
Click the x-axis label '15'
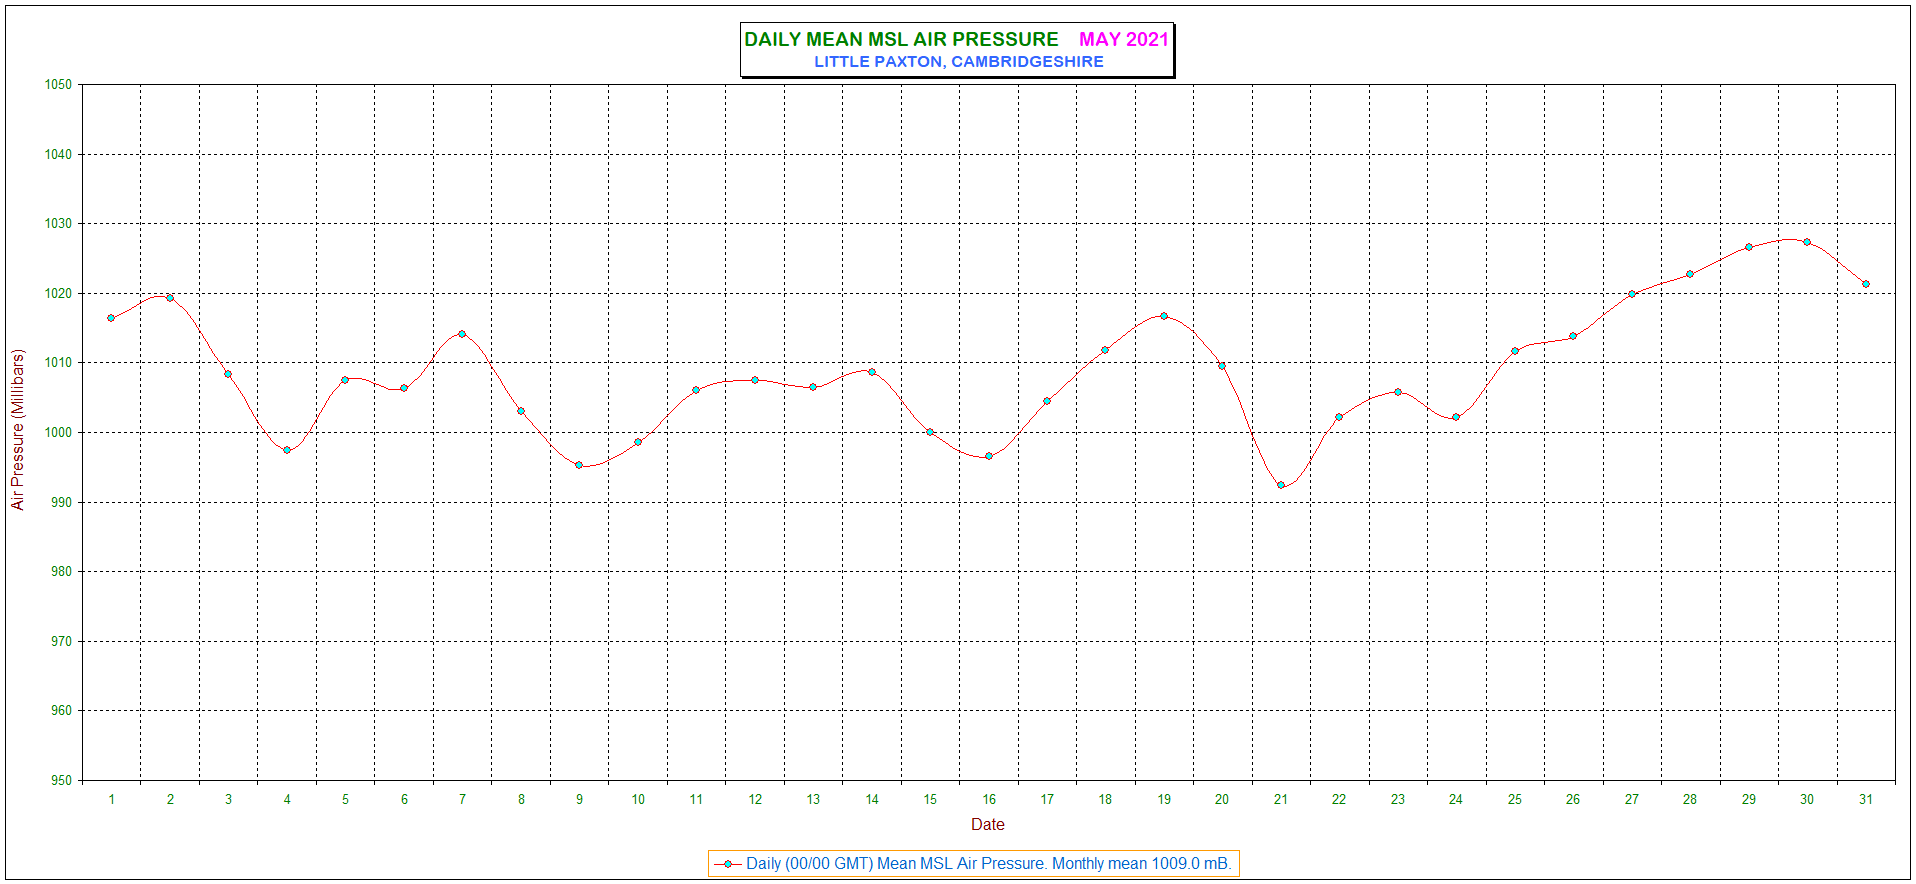click(x=930, y=800)
